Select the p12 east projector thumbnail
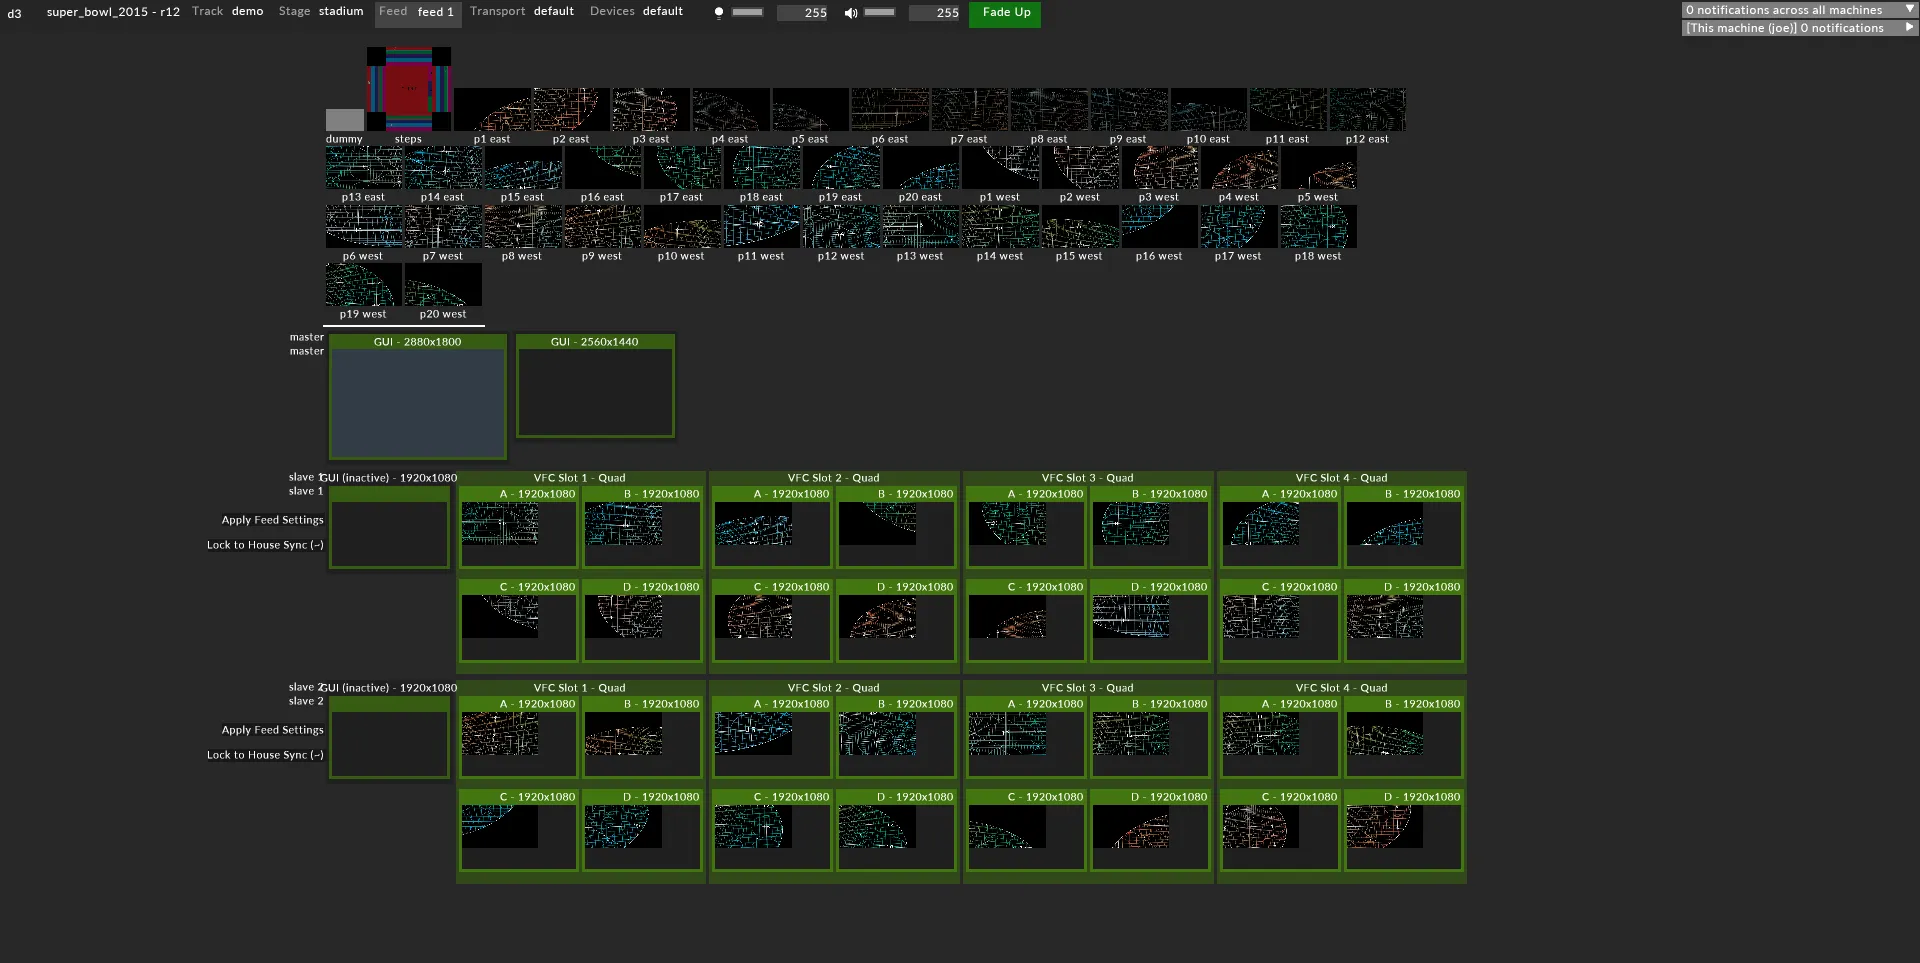This screenshot has width=1920, height=963. [x=1366, y=110]
